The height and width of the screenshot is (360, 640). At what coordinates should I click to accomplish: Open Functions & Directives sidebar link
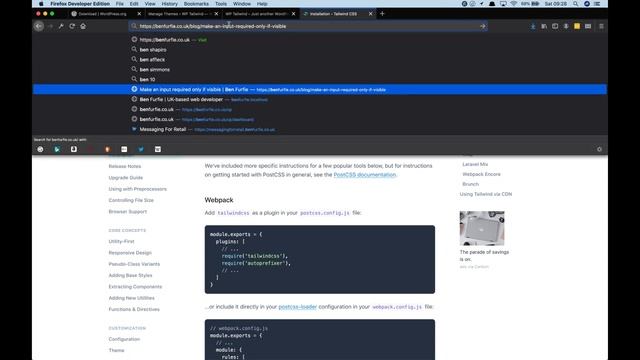(134, 309)
